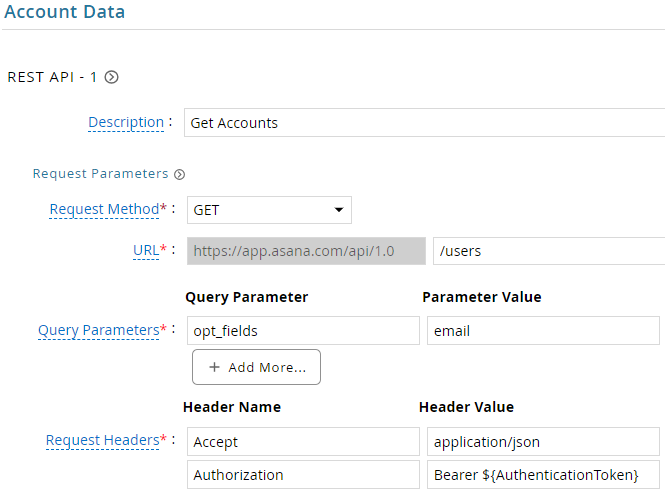Open the URL help link
This screenshot has width=665, height=492.
click(x=146, y=250)
